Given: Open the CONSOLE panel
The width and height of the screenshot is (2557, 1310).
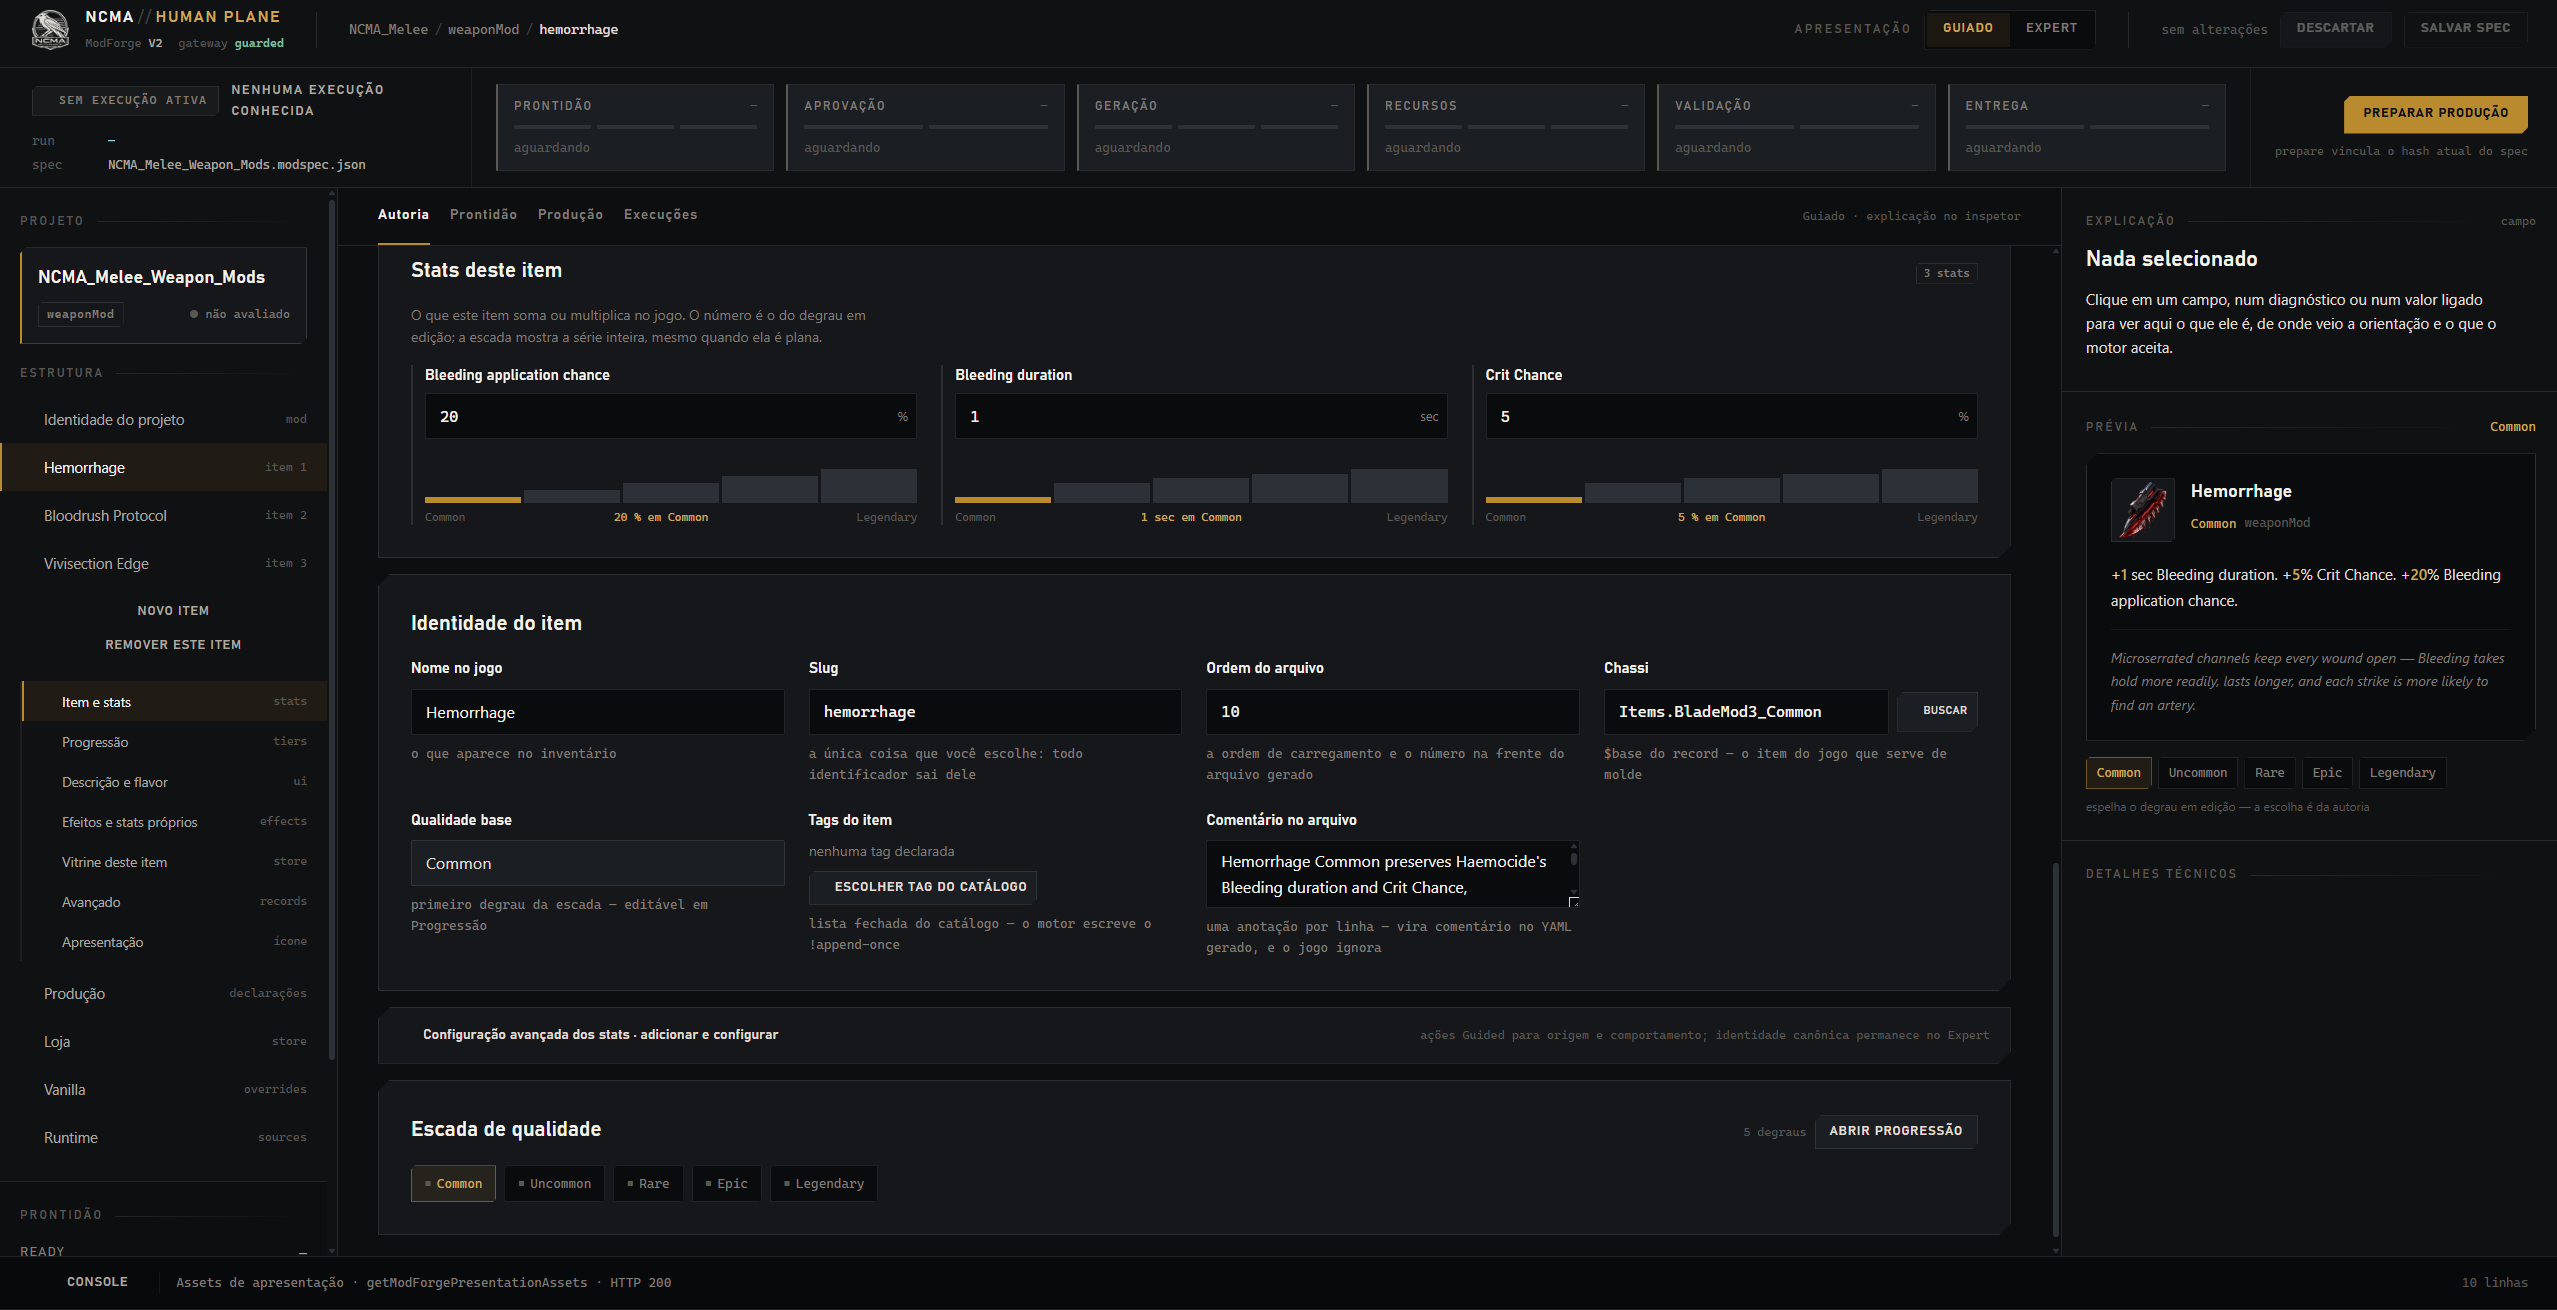Looking at the screenshot, I should click(x=97, y=1282).
